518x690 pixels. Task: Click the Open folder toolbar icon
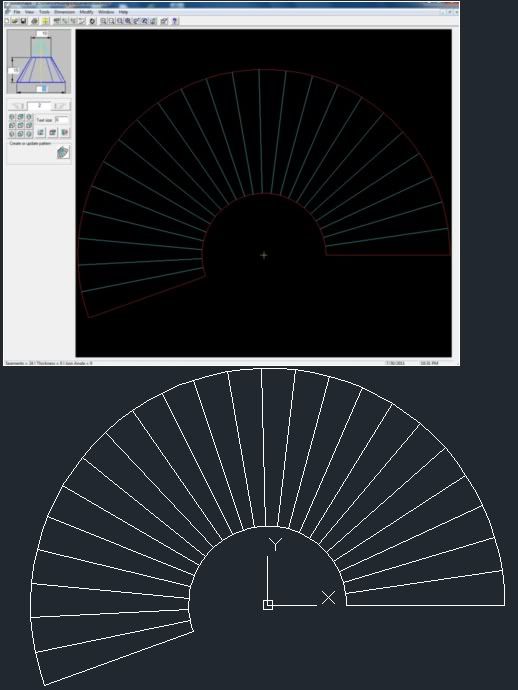point(15,21)
